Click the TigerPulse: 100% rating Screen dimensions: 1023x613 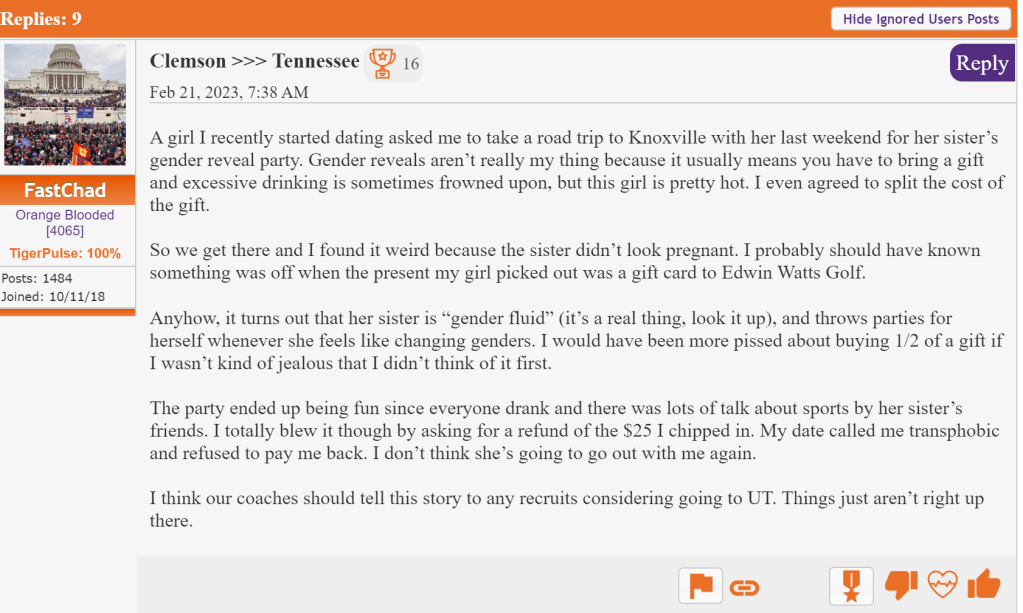pyautogui.click(x=65, y=253)
